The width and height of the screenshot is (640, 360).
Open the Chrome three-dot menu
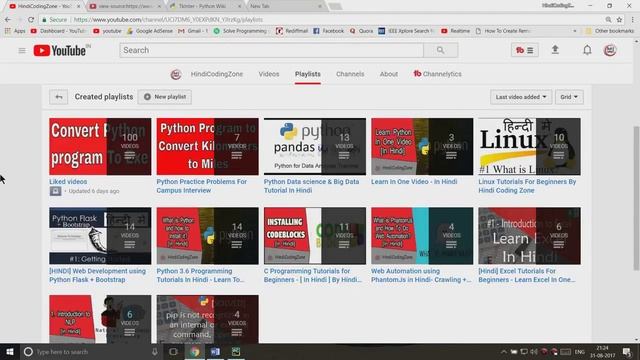click(632, 19)
